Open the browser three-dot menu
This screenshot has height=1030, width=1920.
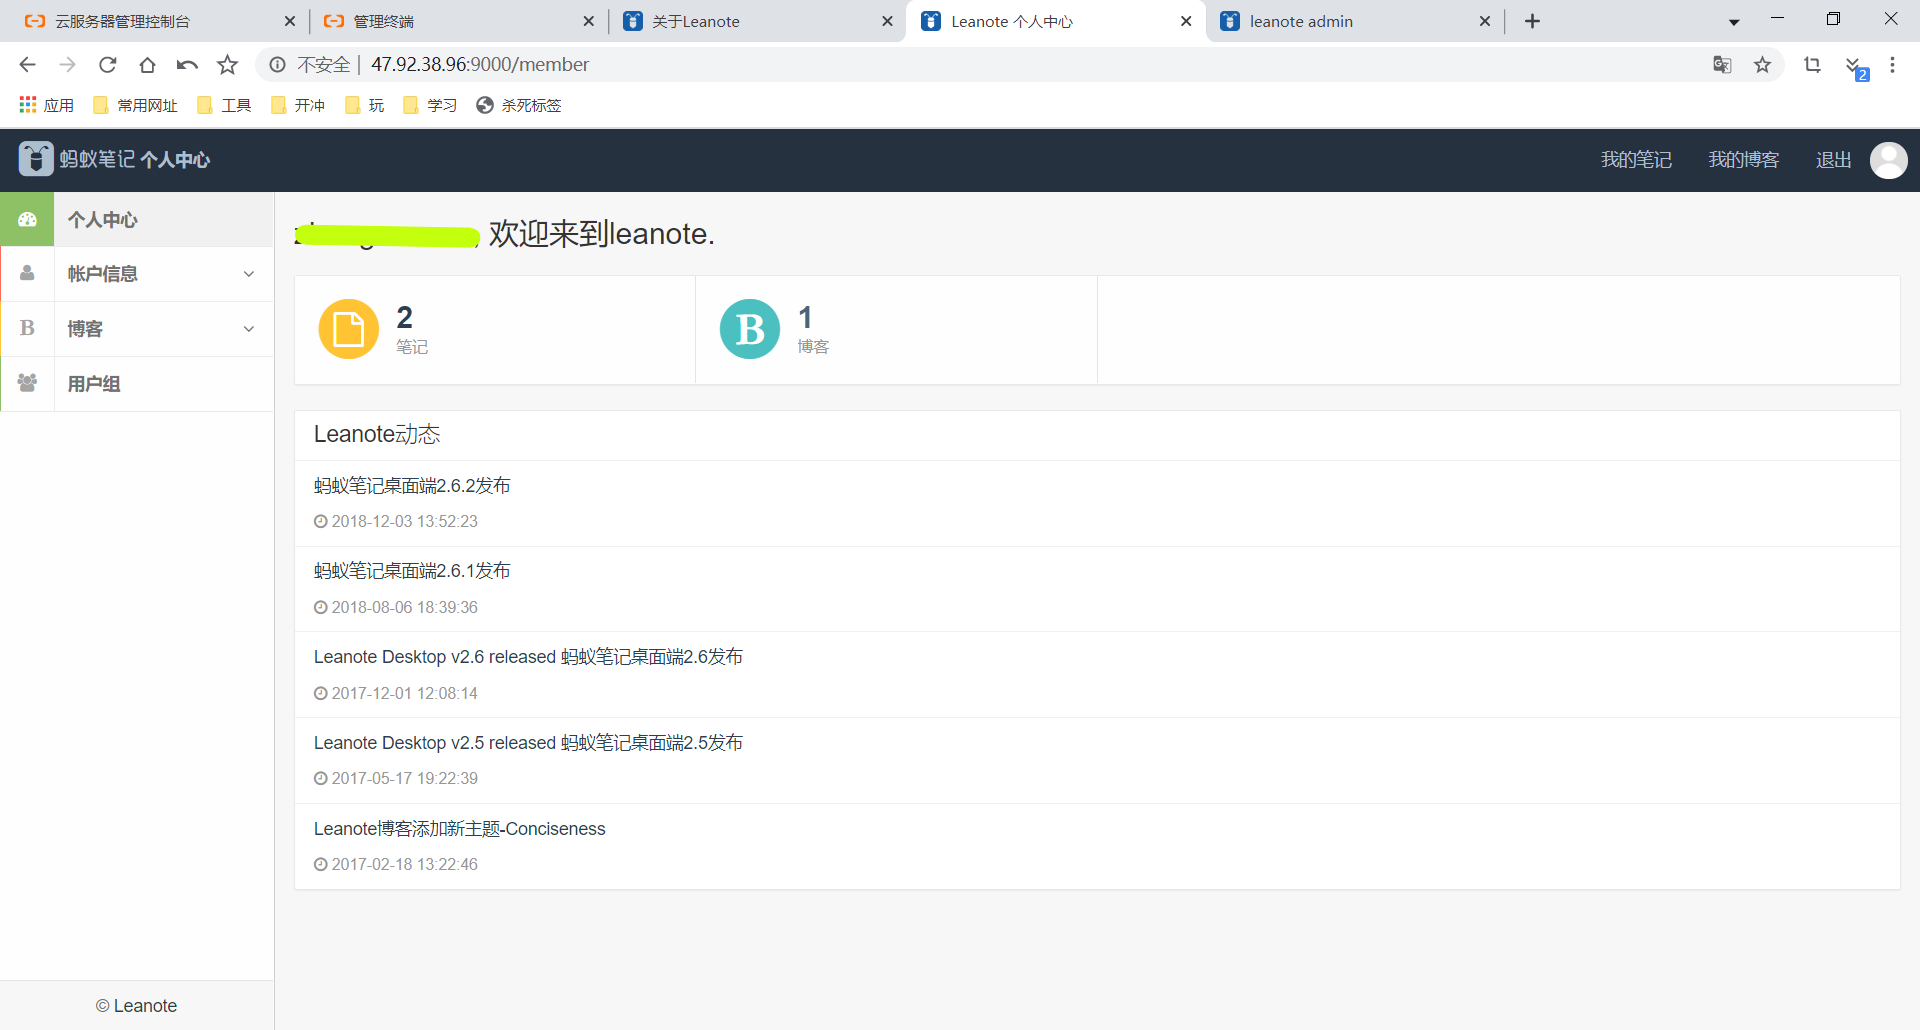1892,65
